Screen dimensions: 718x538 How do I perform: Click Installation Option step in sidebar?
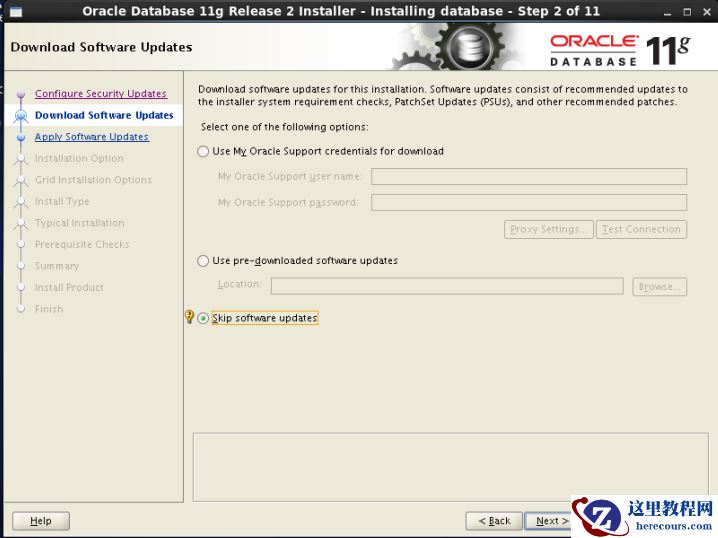79,158
